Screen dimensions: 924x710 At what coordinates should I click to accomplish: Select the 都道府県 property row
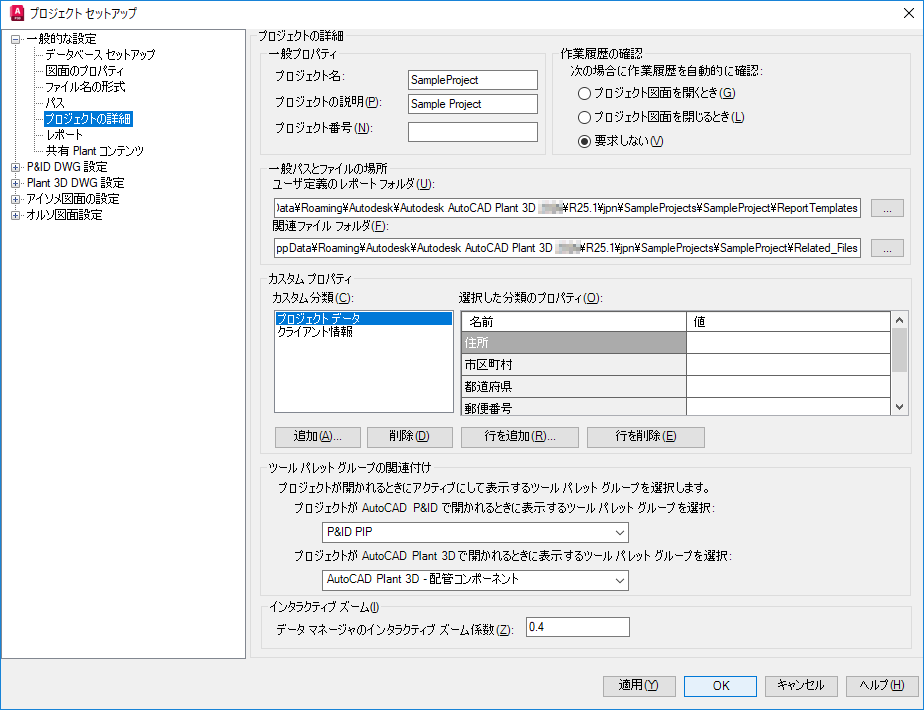574,387
